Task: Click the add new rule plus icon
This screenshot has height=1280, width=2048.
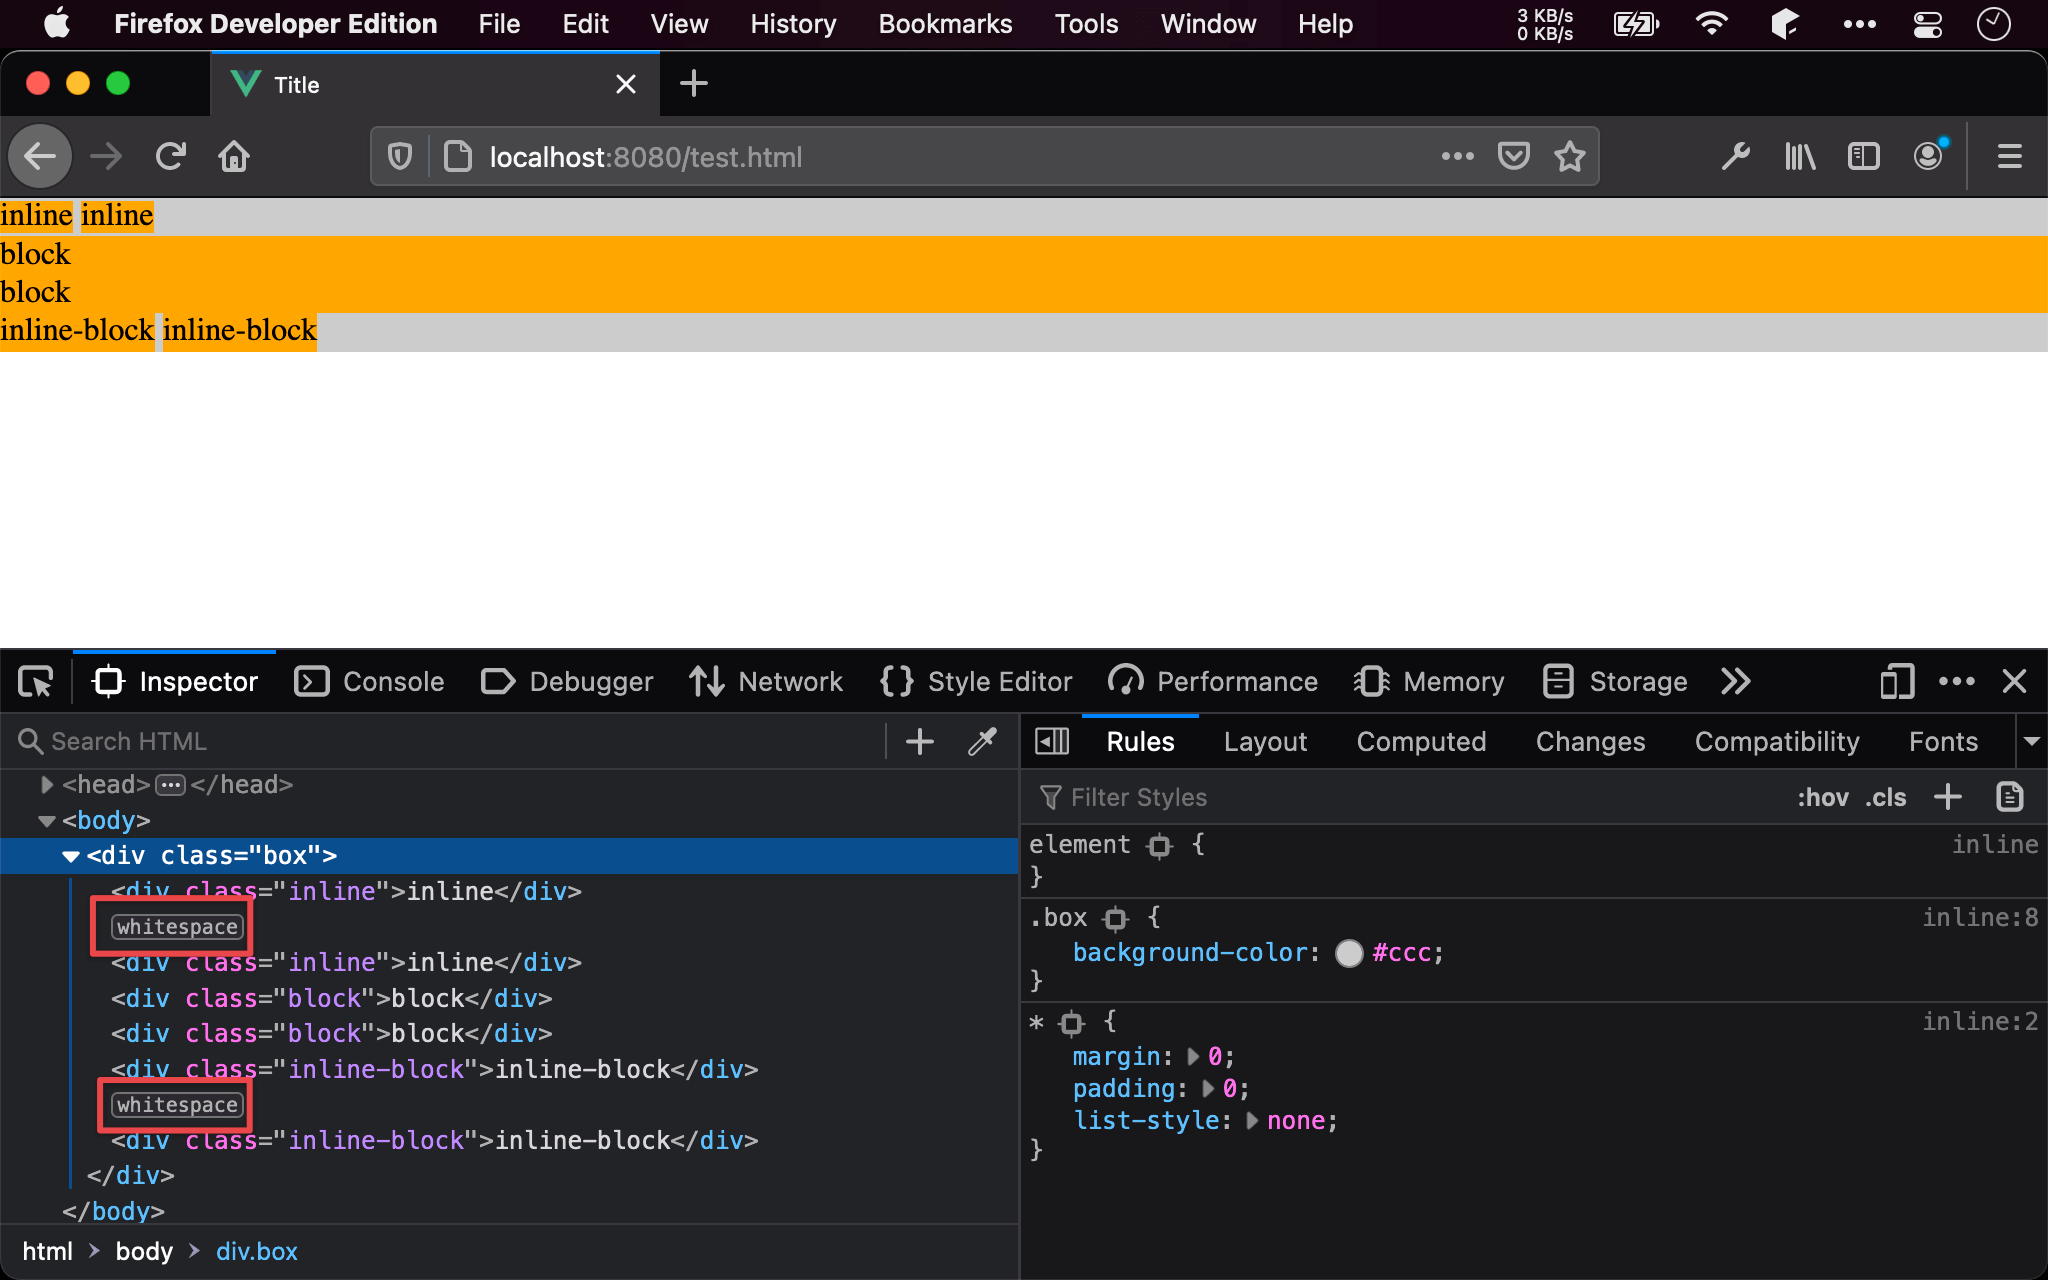Action: [1947, 797]
